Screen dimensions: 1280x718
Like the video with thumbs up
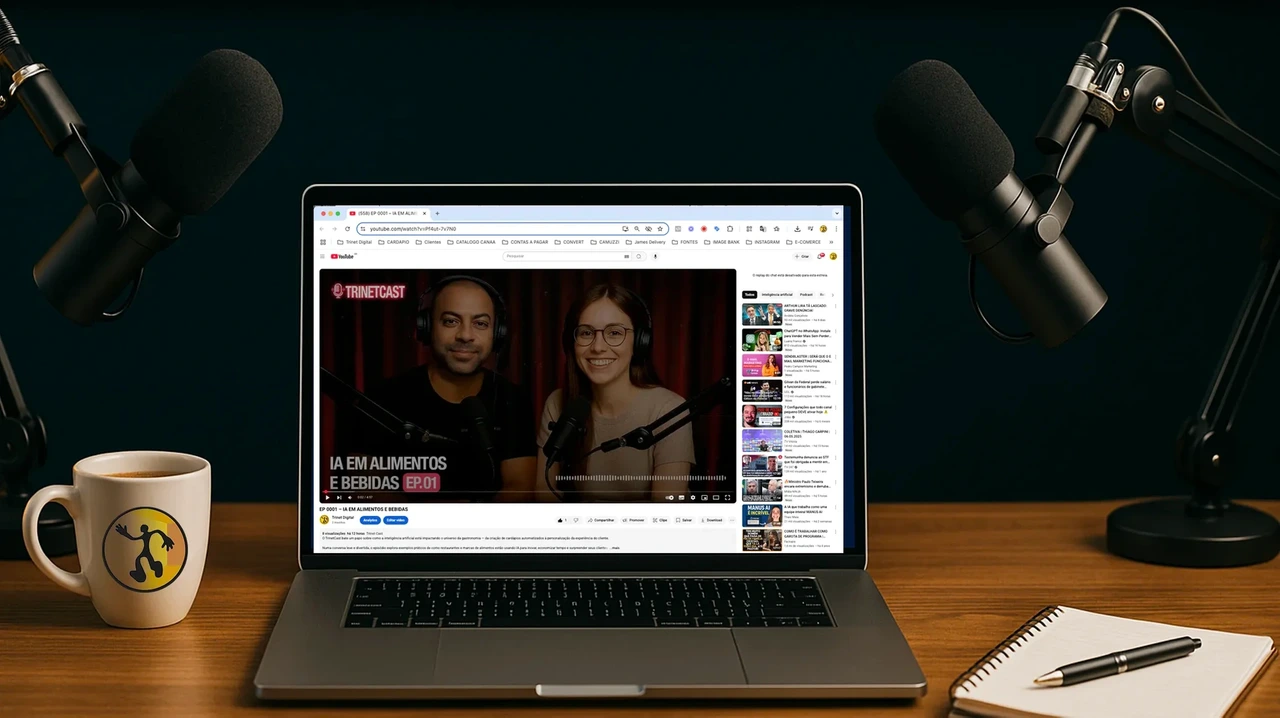[562, 520]
